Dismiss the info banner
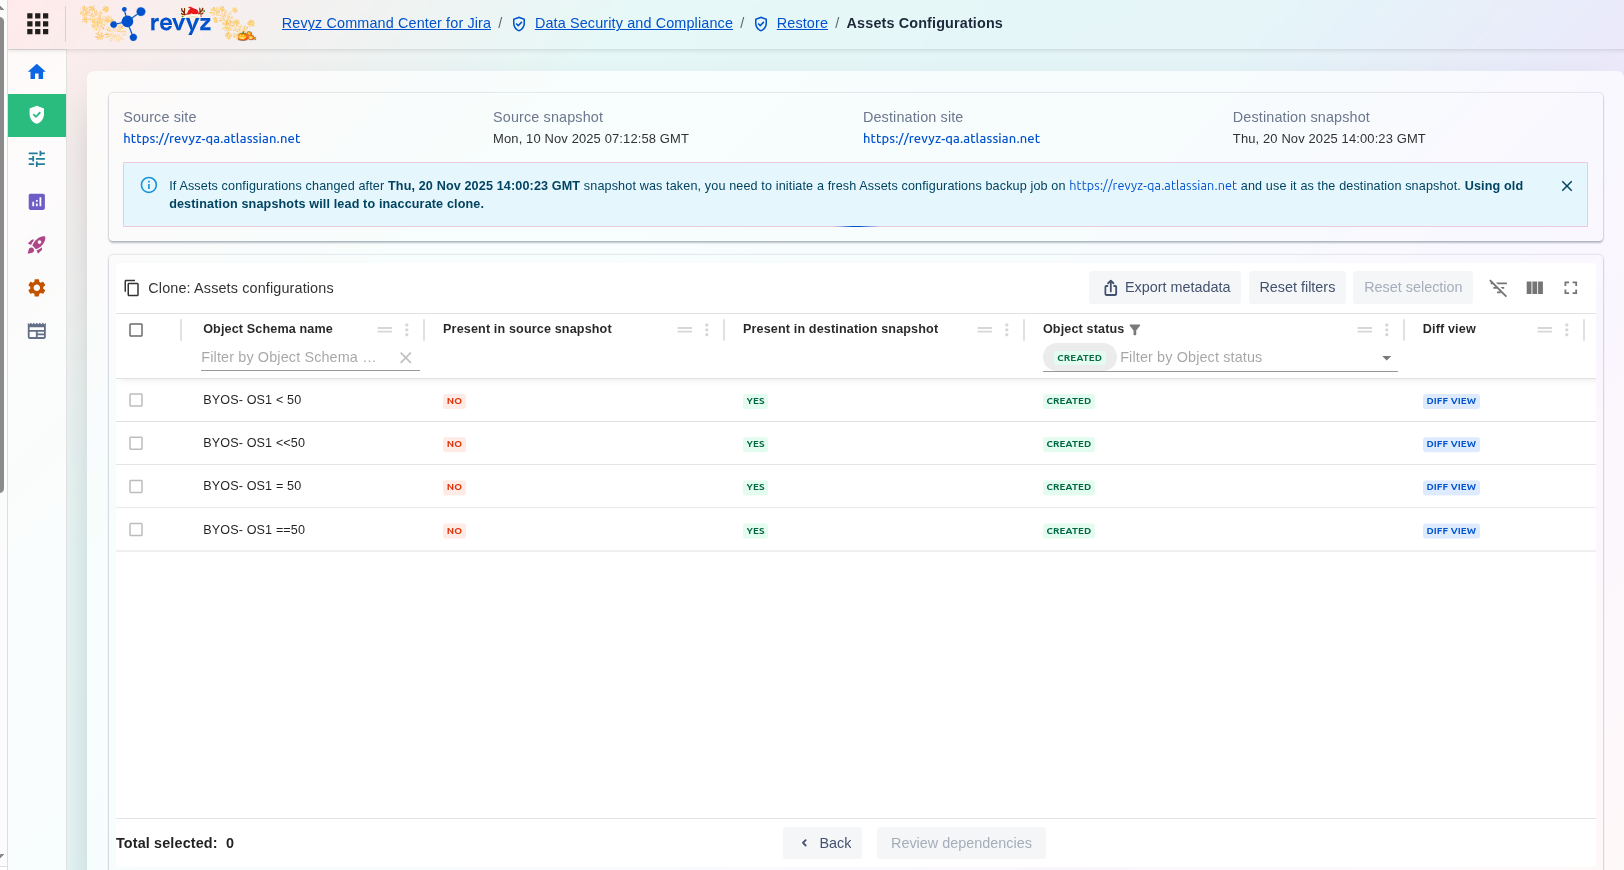The width and height of the screenshot is (1624, 870). click(1567, 186)
